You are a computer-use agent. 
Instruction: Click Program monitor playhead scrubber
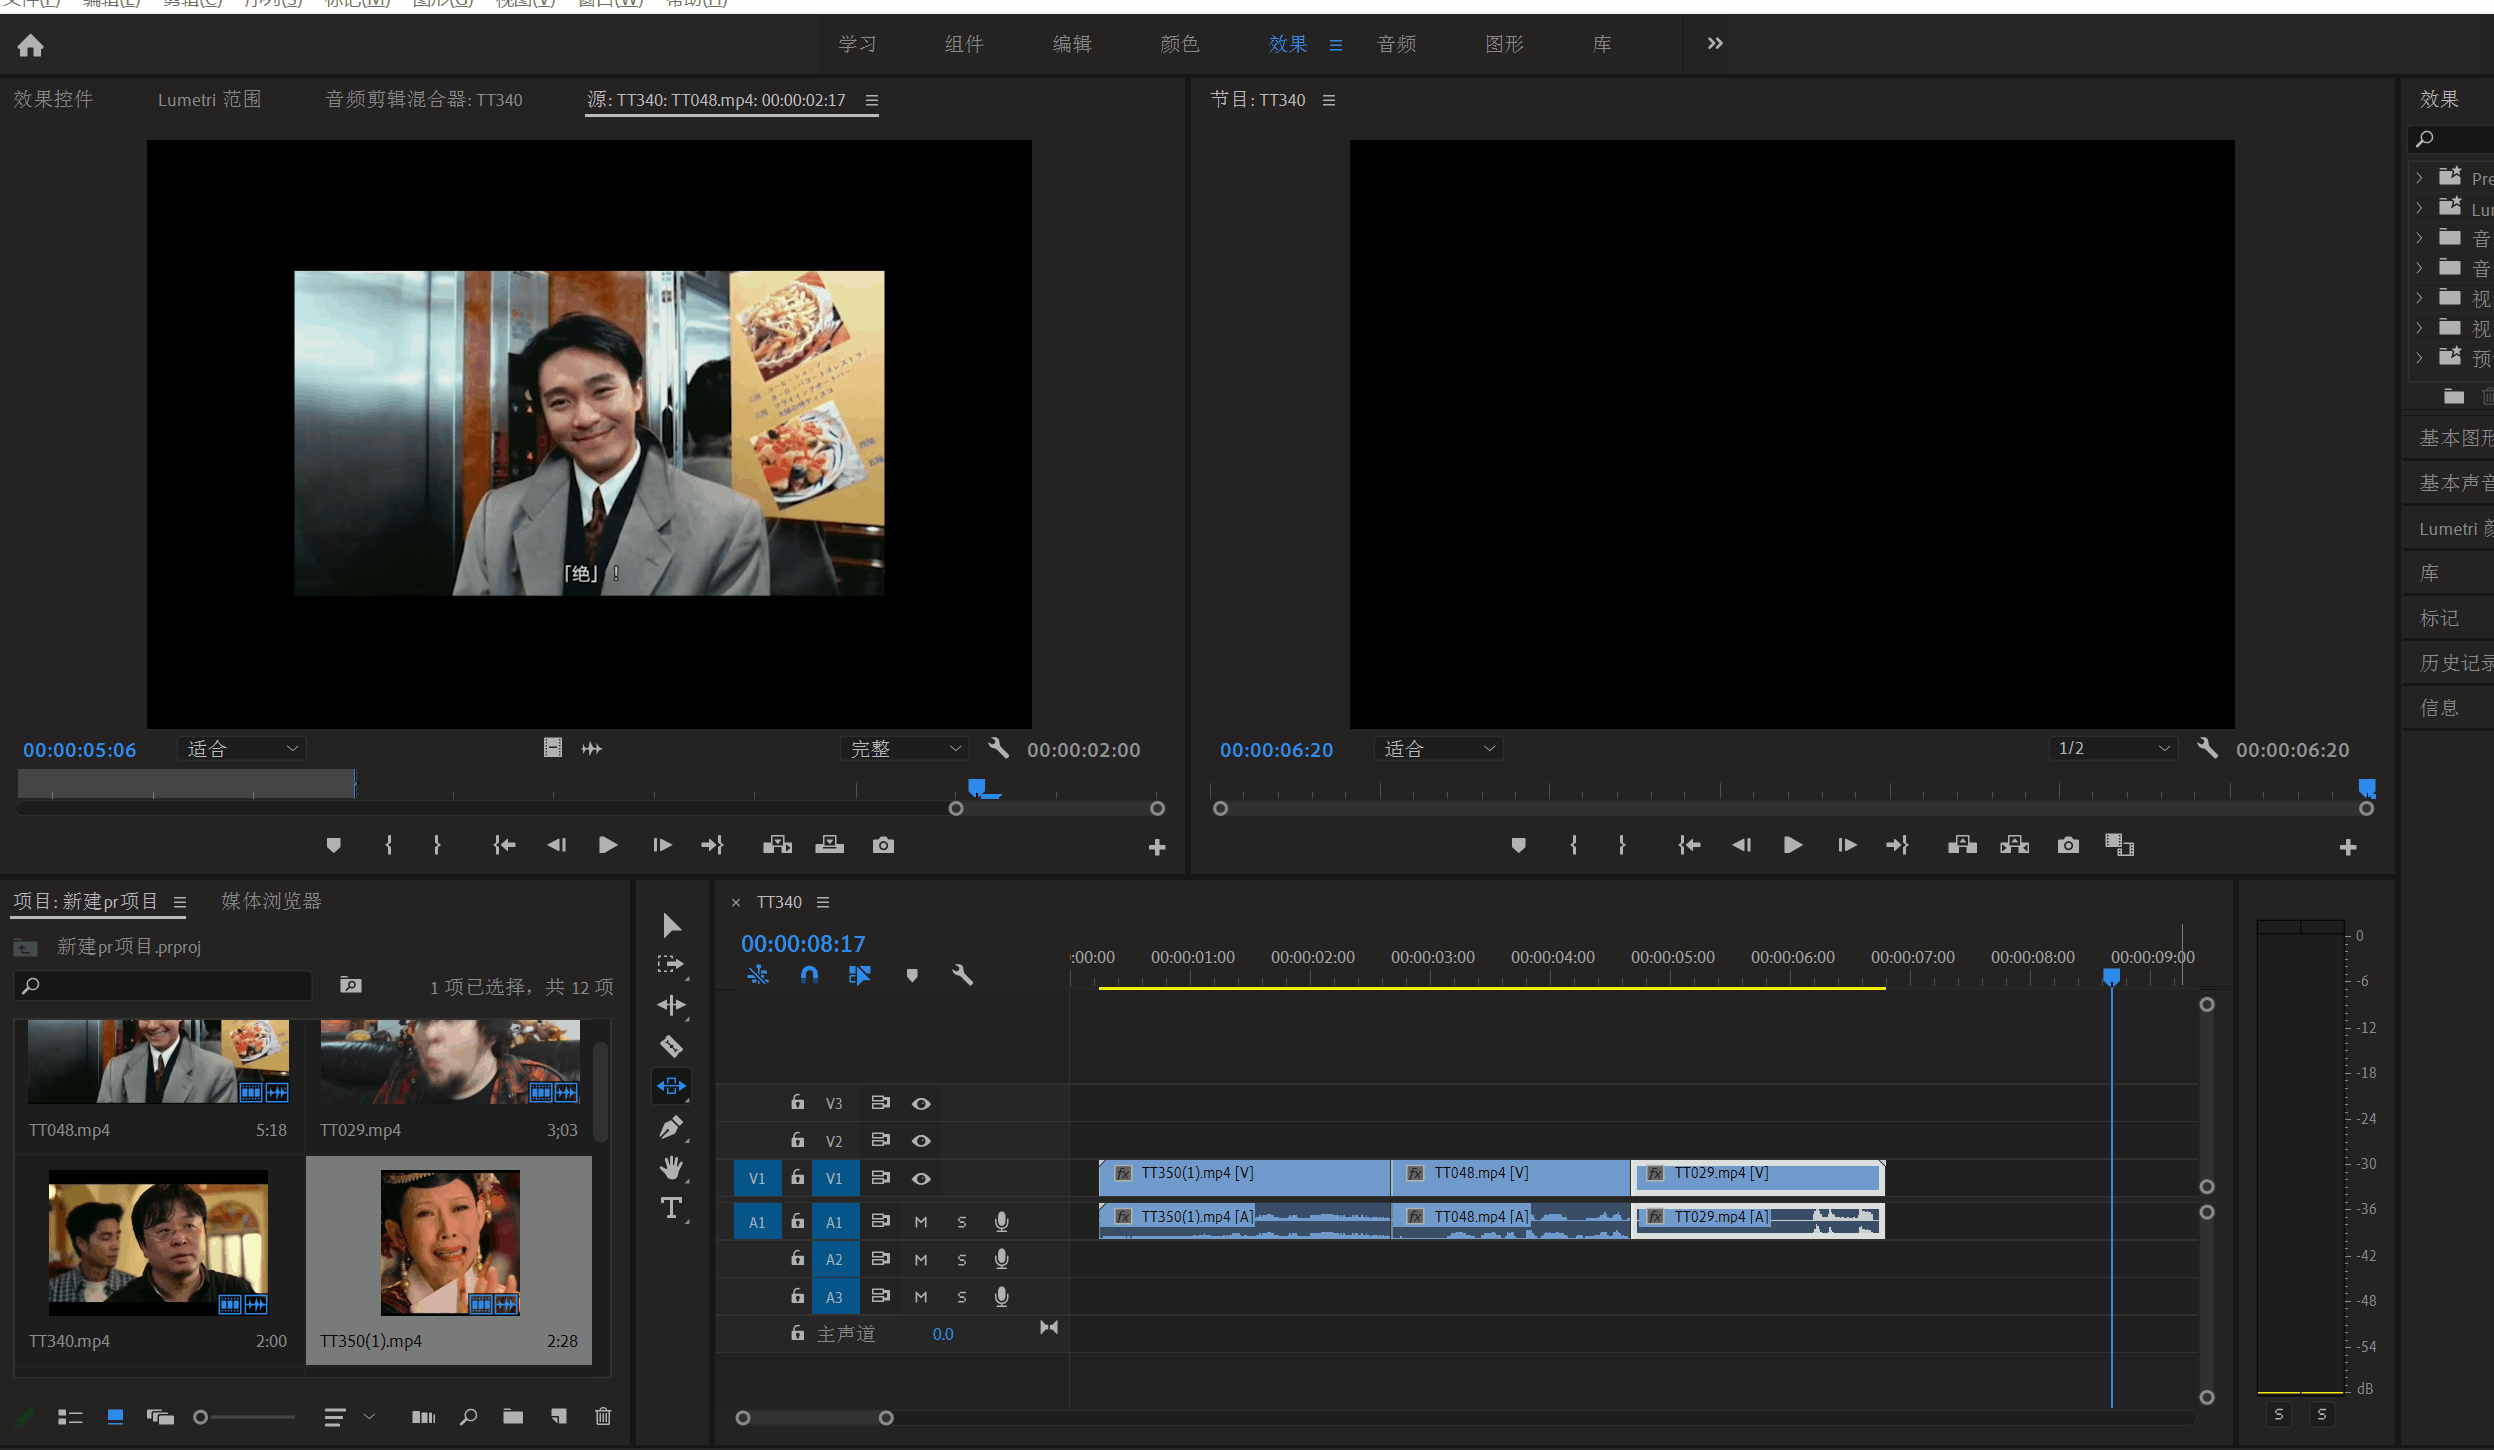coord(2367,787)
